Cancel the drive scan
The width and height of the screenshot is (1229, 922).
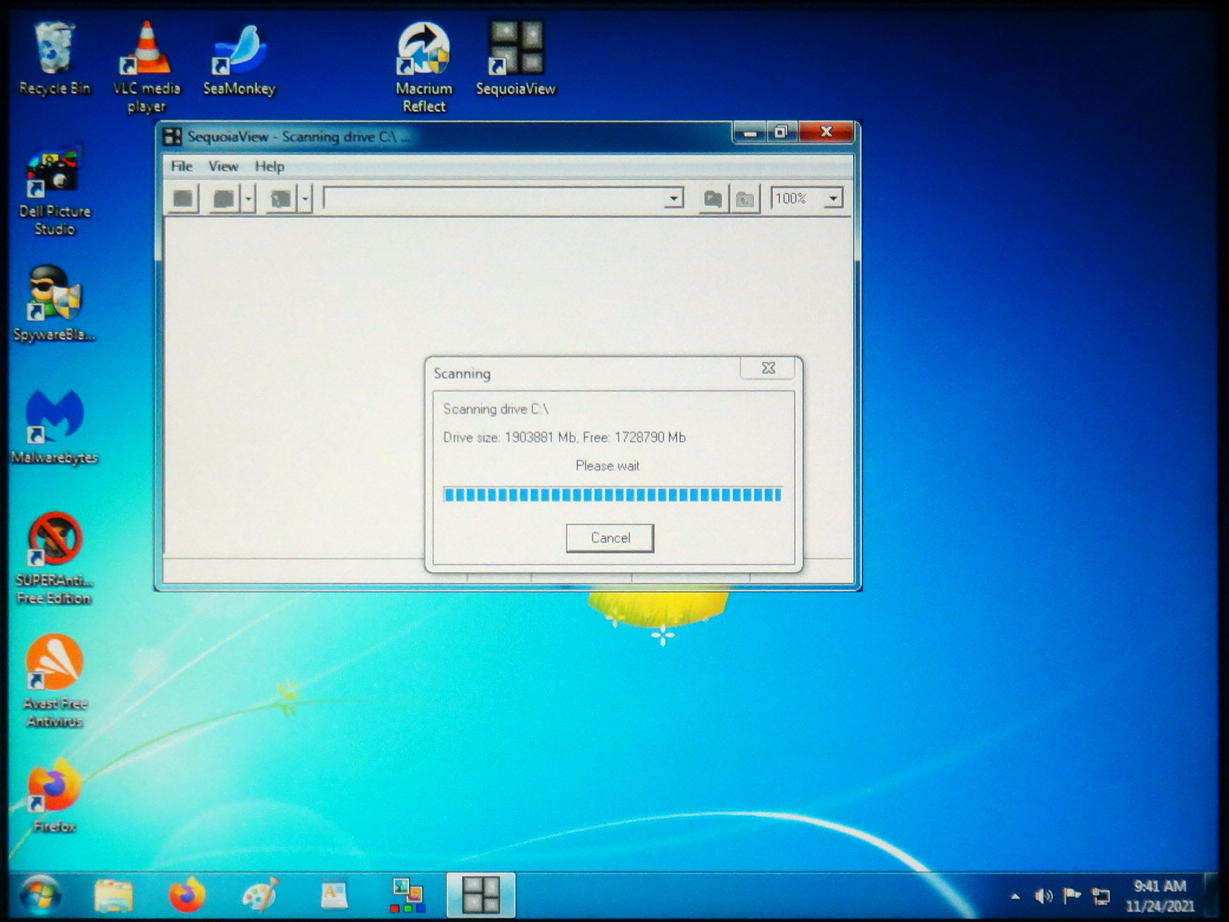(610, 538)
